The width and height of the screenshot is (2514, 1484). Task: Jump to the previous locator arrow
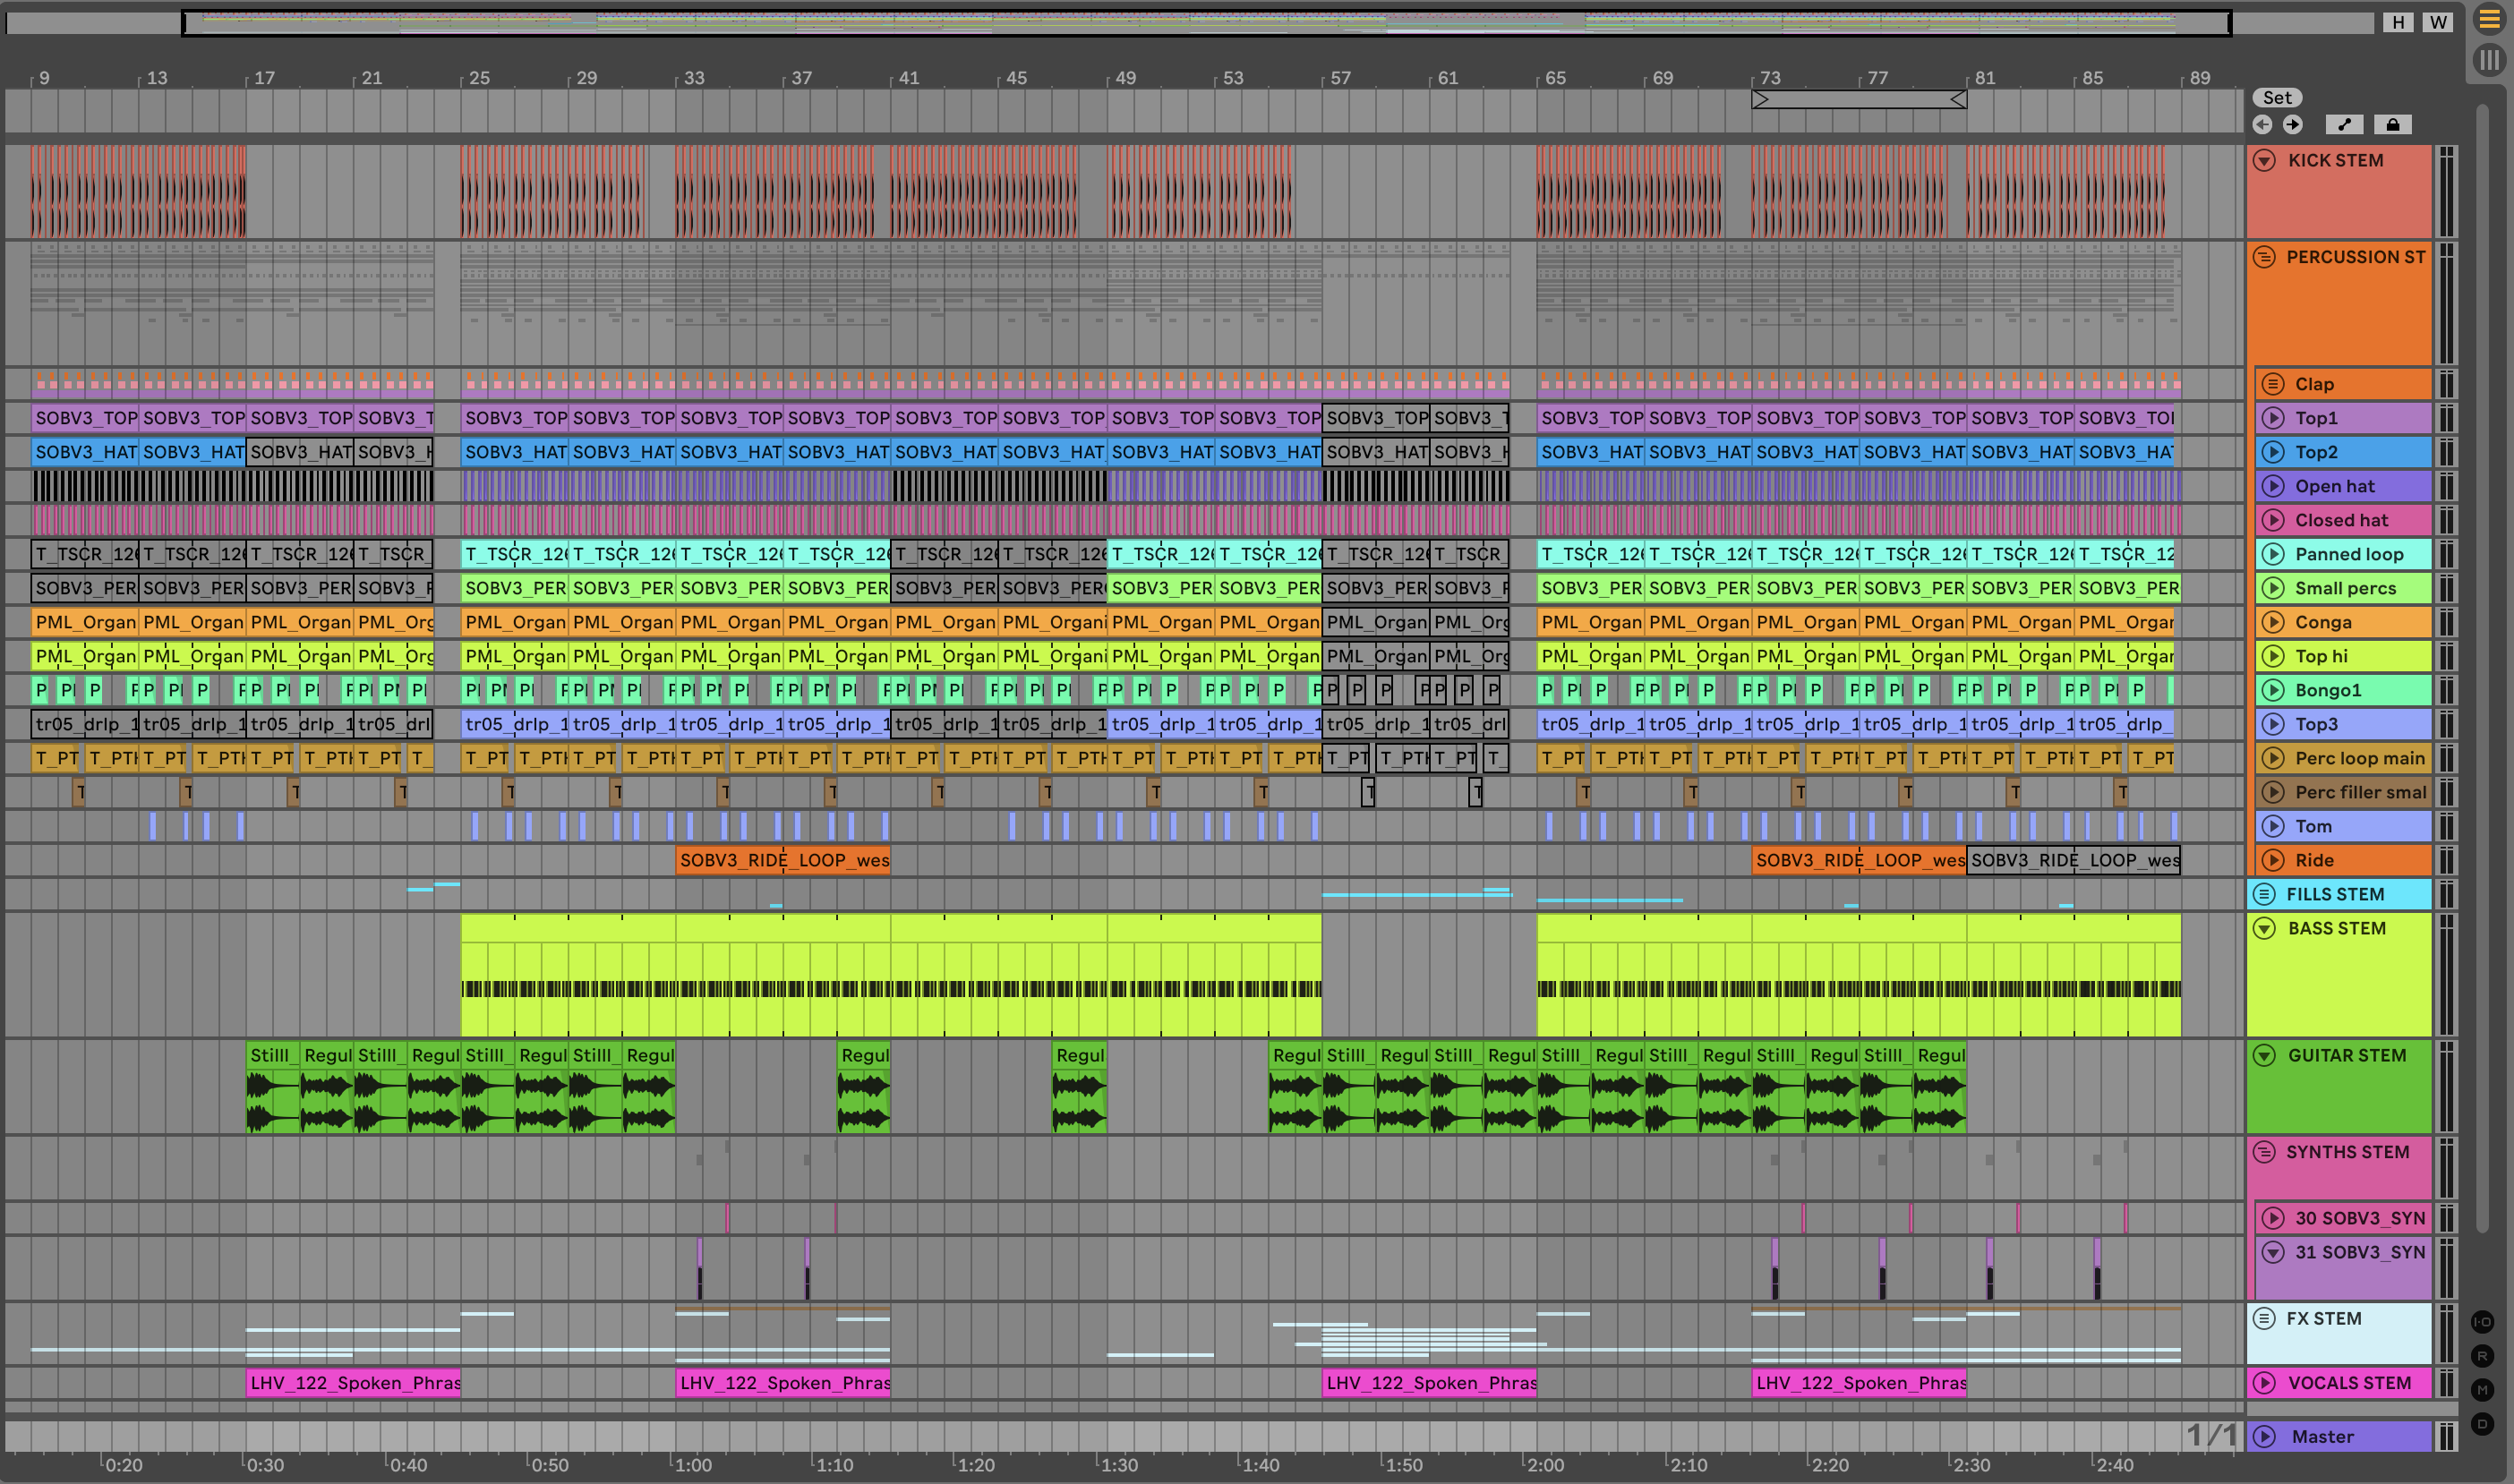click(x=2262, y=125)
